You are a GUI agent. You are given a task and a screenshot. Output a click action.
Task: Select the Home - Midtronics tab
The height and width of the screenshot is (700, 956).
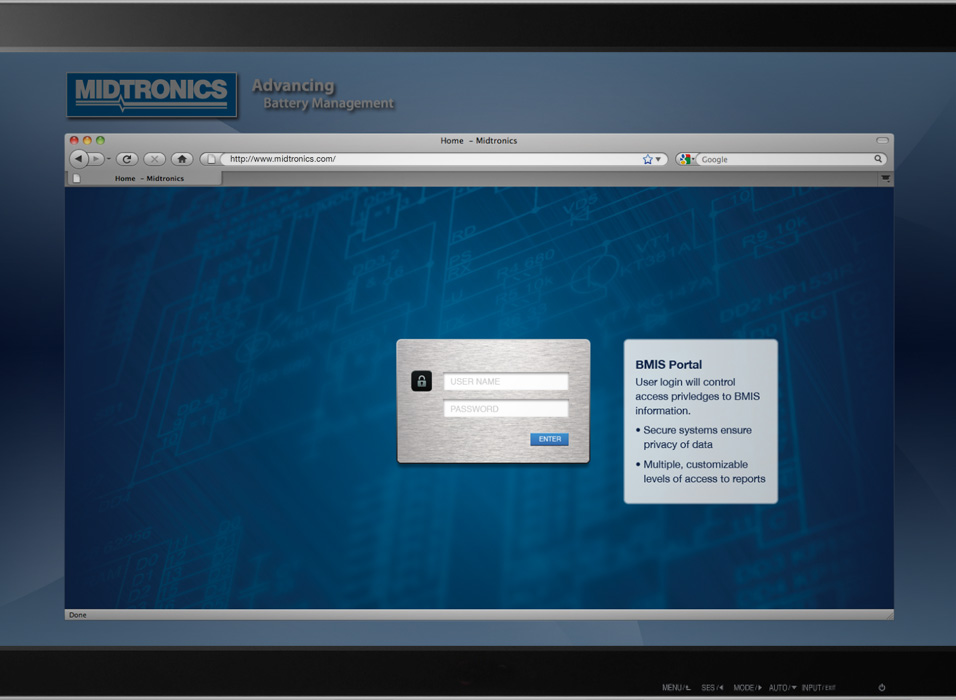144,179
